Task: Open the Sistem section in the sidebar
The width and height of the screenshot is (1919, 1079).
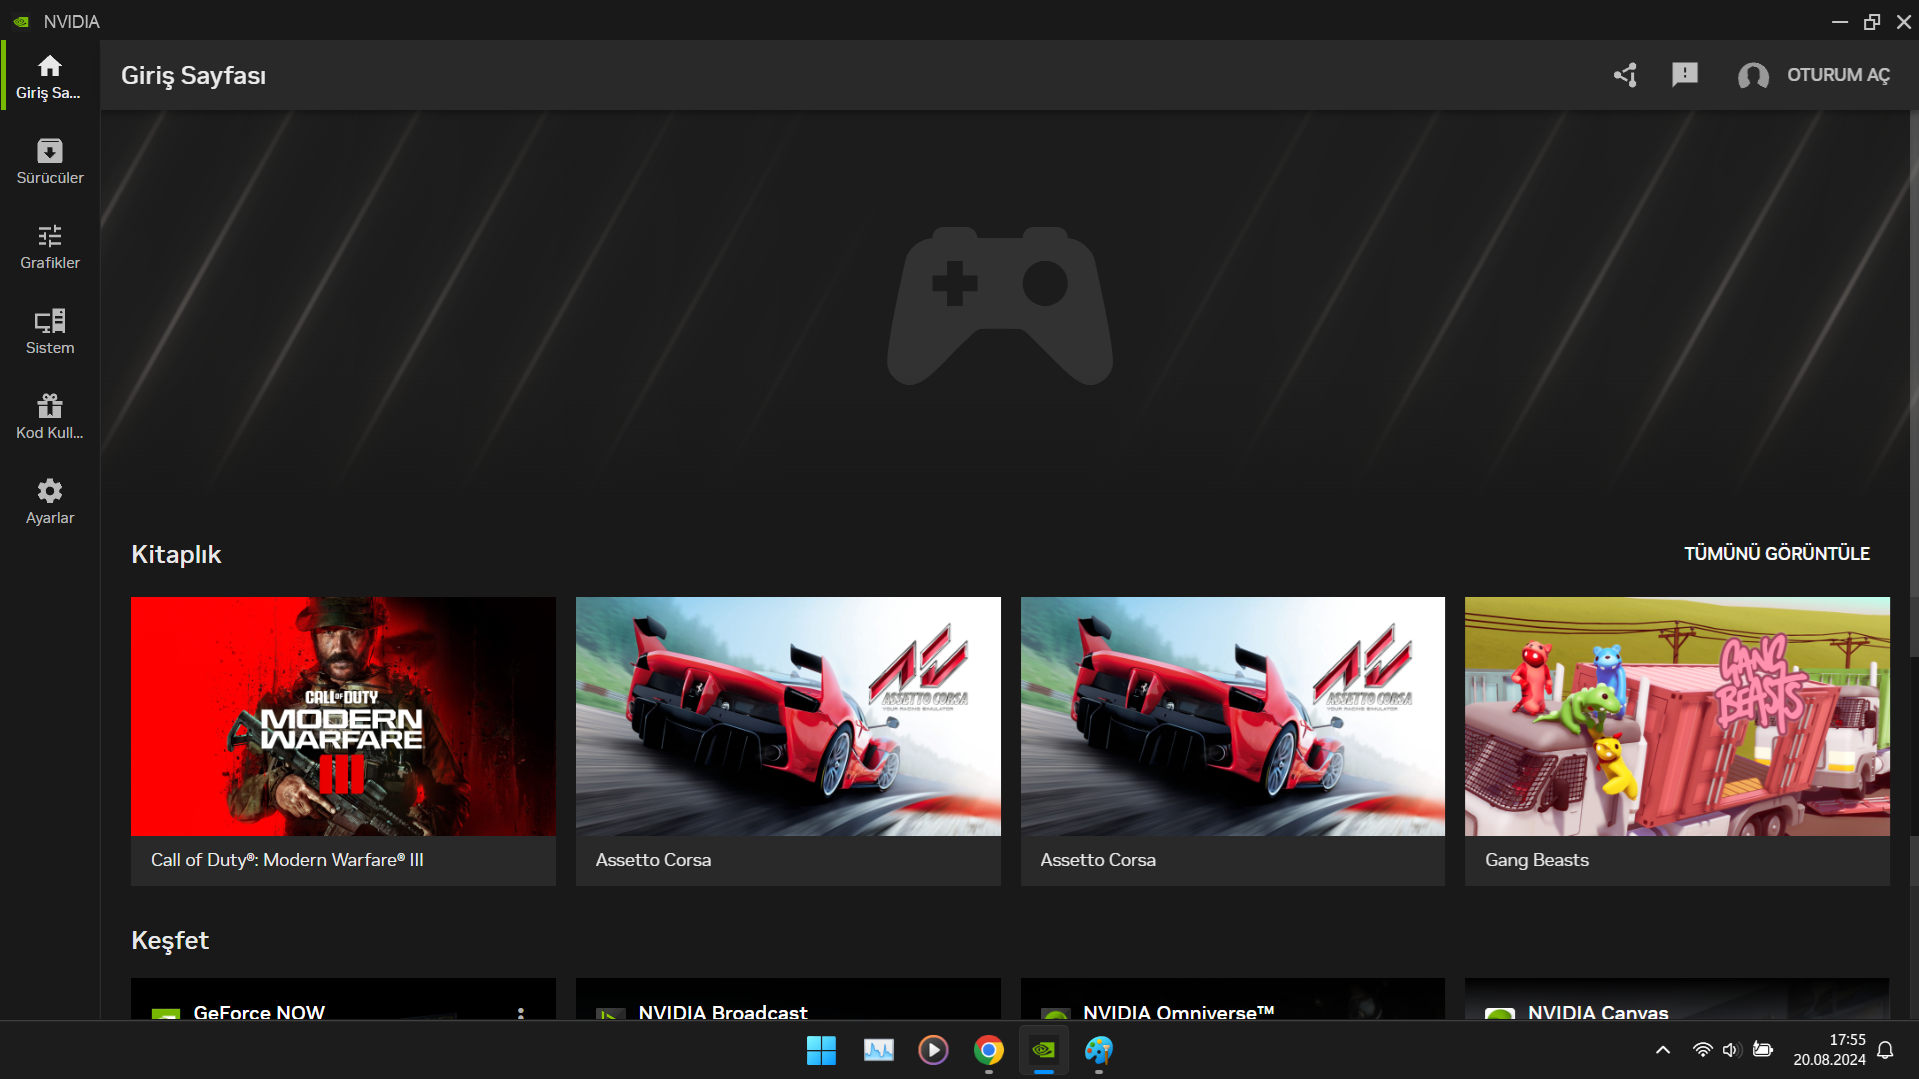Action: 49,331
